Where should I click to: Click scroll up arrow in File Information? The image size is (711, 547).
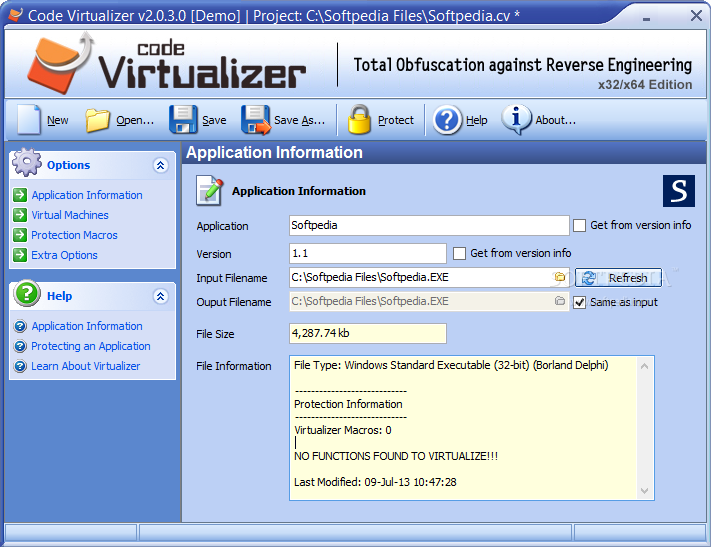pos(644,366)
